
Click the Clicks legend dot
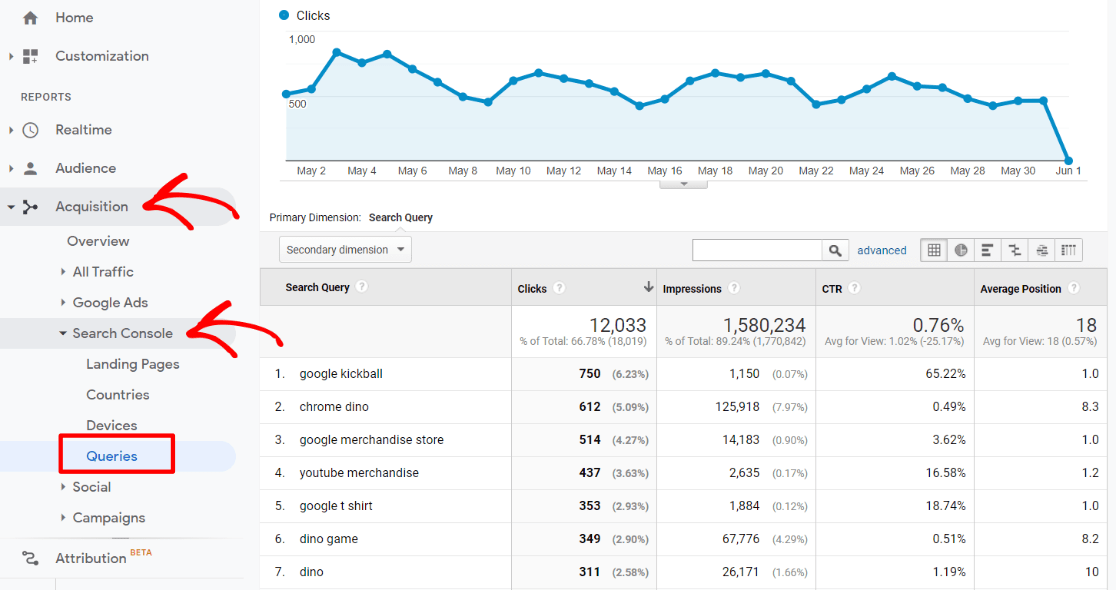coord(284,15)
